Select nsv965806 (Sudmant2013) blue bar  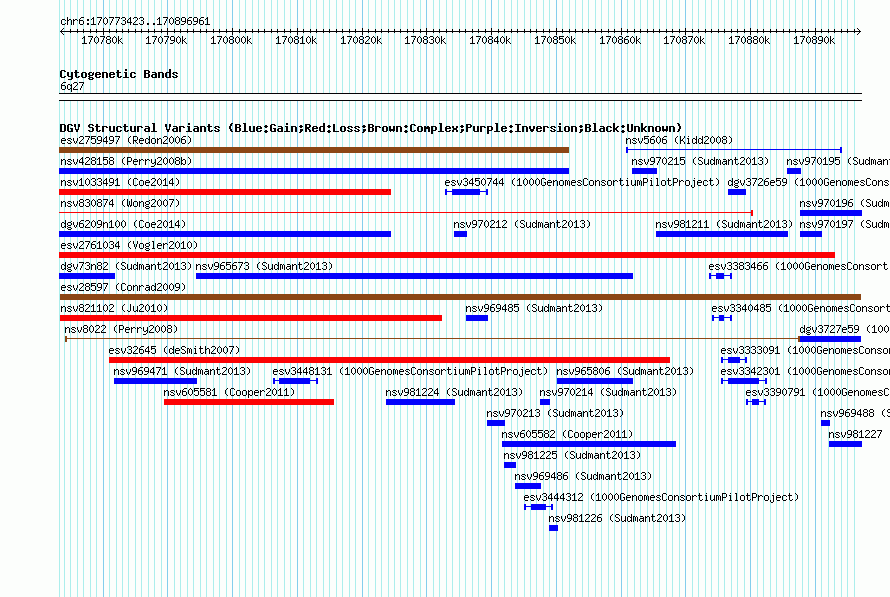click(595, 381)
